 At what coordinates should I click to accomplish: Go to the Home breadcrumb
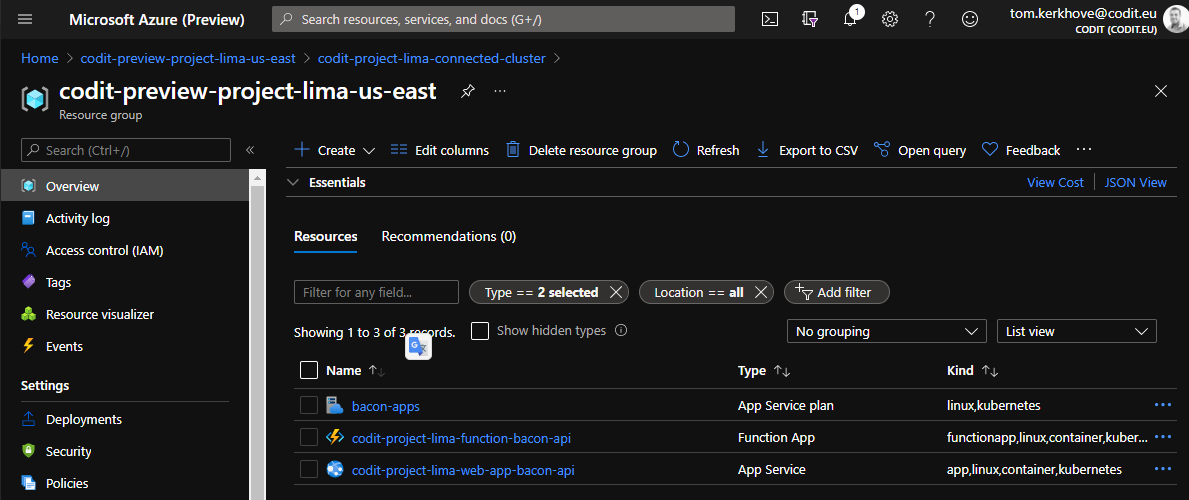39,58
